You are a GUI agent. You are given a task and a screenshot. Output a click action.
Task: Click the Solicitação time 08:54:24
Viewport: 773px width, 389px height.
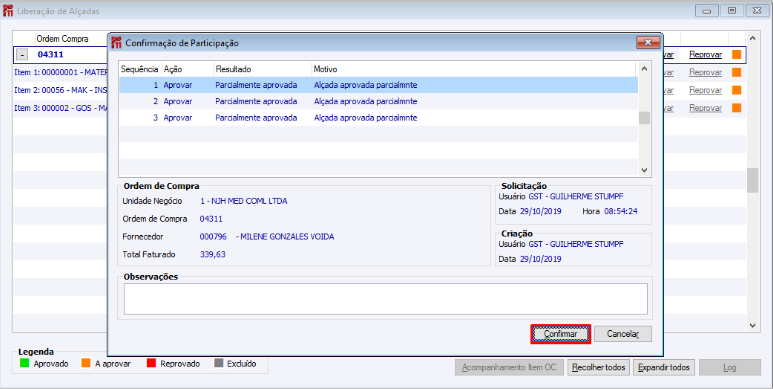(x=621, y=211)
